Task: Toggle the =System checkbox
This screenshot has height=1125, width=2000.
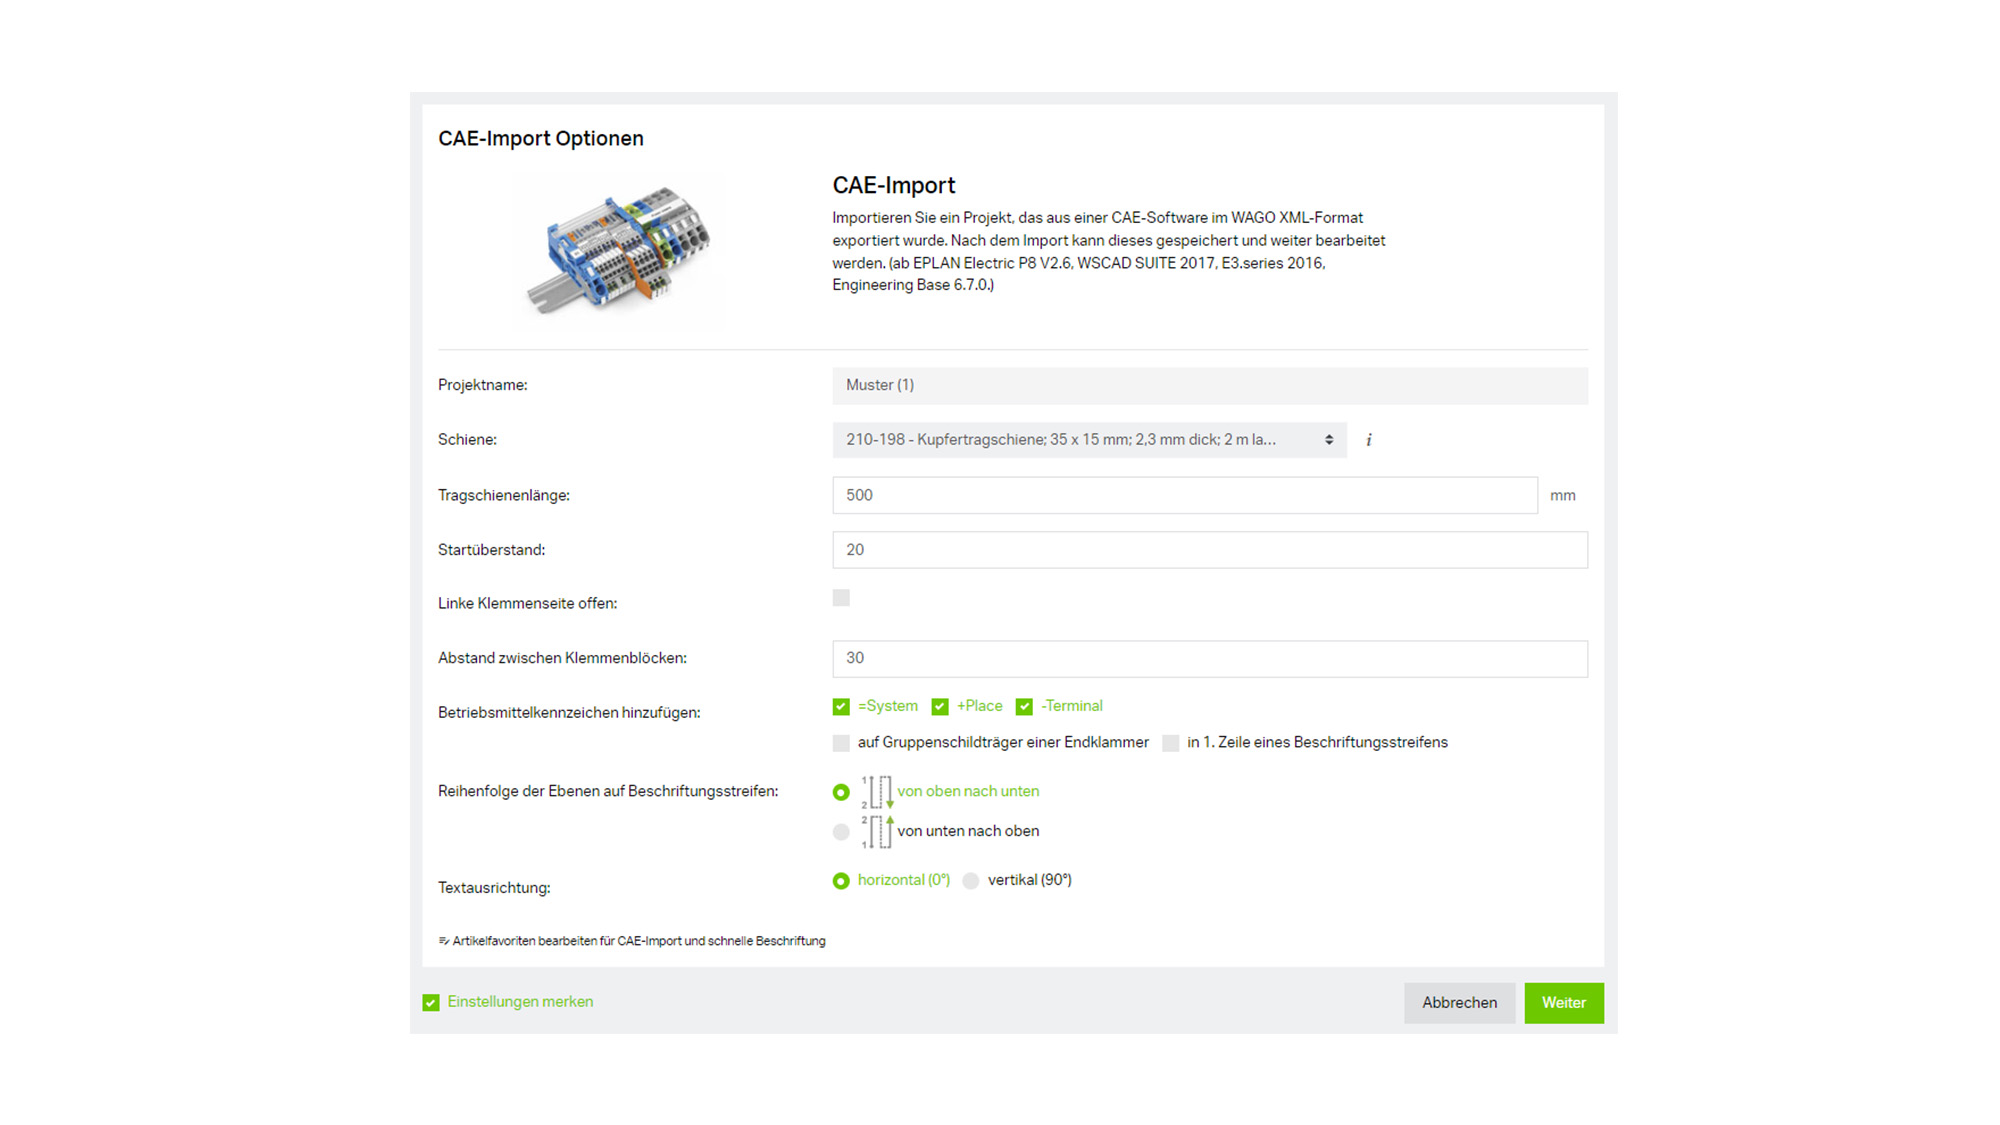Action: coord(841,707)
